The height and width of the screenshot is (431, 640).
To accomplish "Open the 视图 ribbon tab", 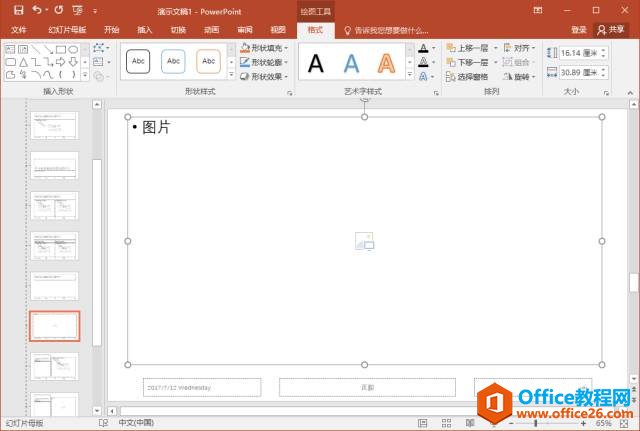I will click(278, 30).
